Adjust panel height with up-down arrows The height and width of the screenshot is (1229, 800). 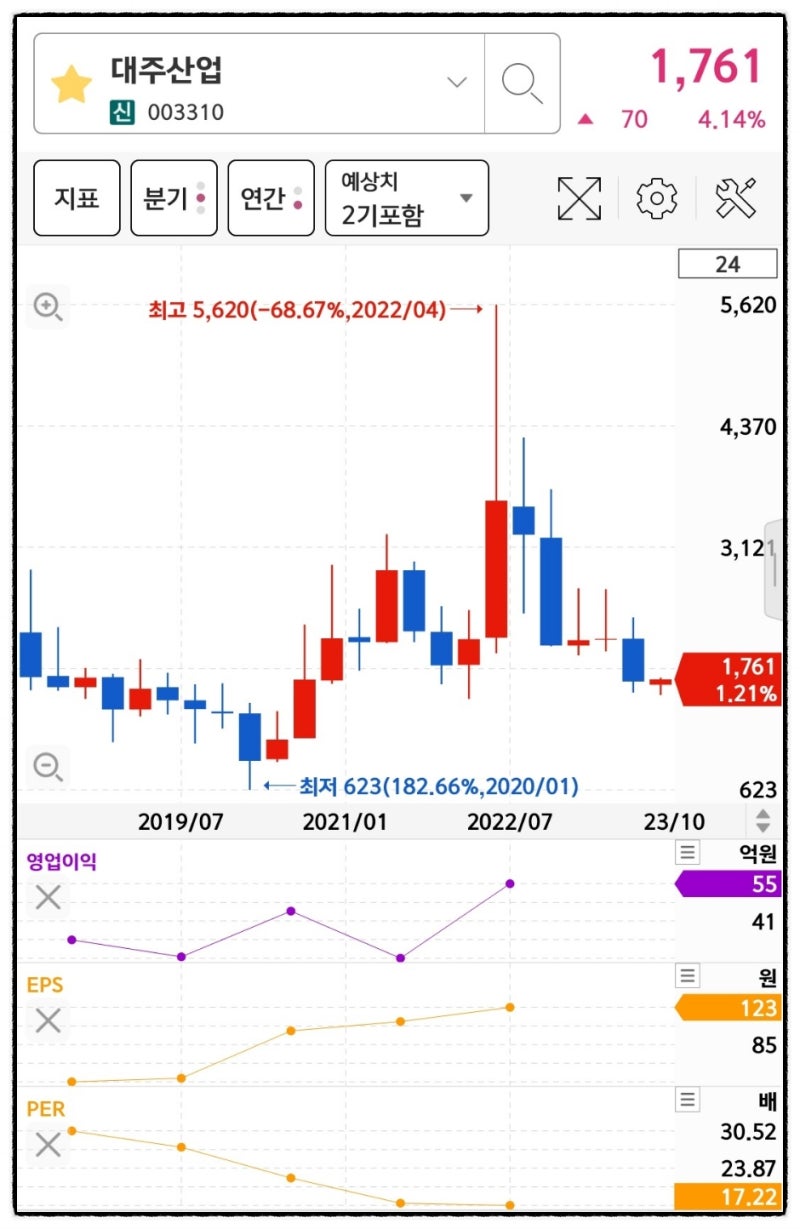coord(763,822)
